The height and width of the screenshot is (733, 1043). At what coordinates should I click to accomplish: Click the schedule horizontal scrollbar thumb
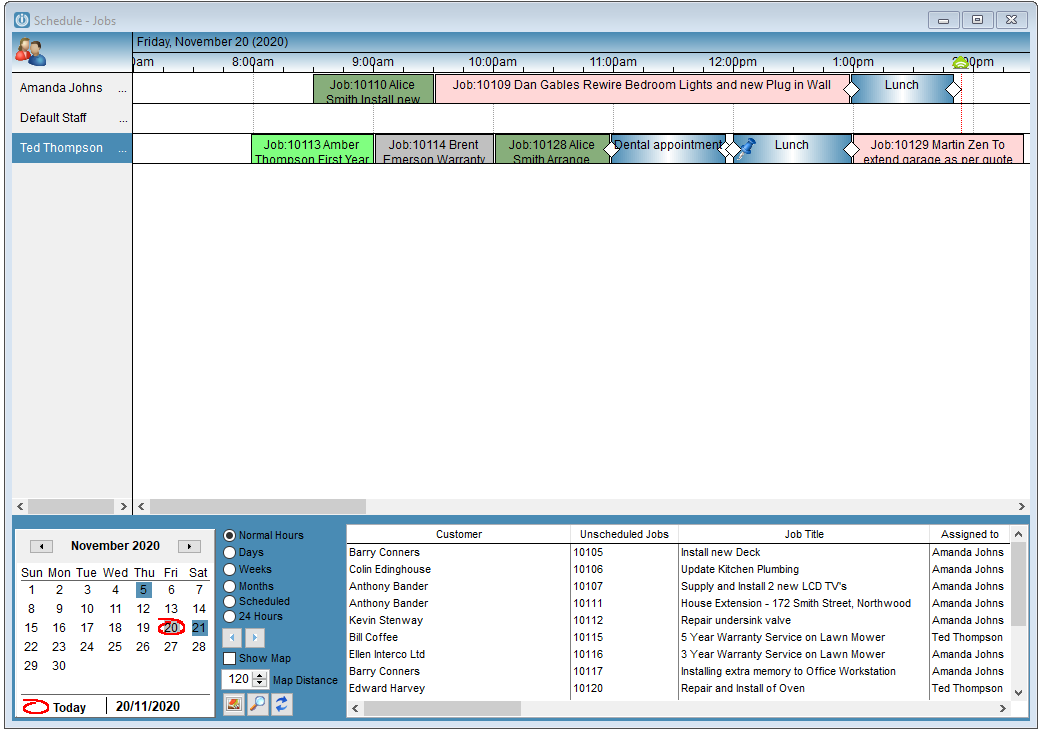pos(257,507)
